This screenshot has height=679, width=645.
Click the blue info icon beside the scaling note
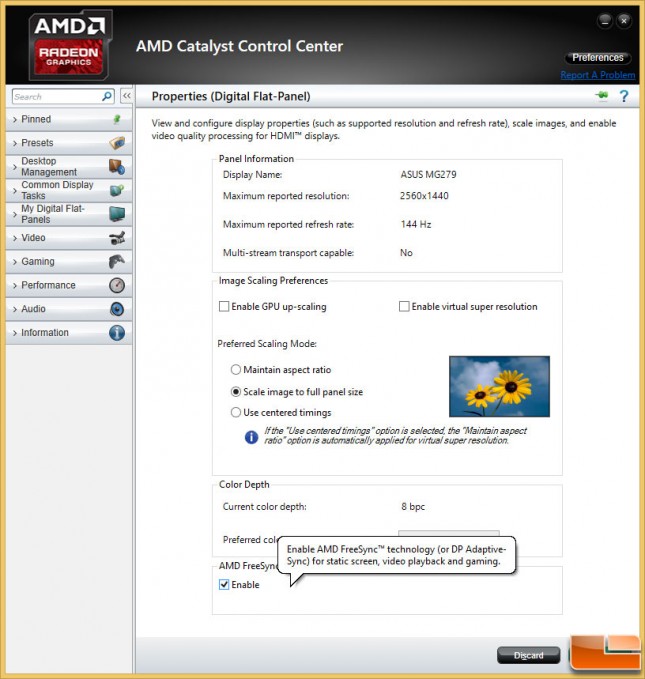click(x=251, y=437)
